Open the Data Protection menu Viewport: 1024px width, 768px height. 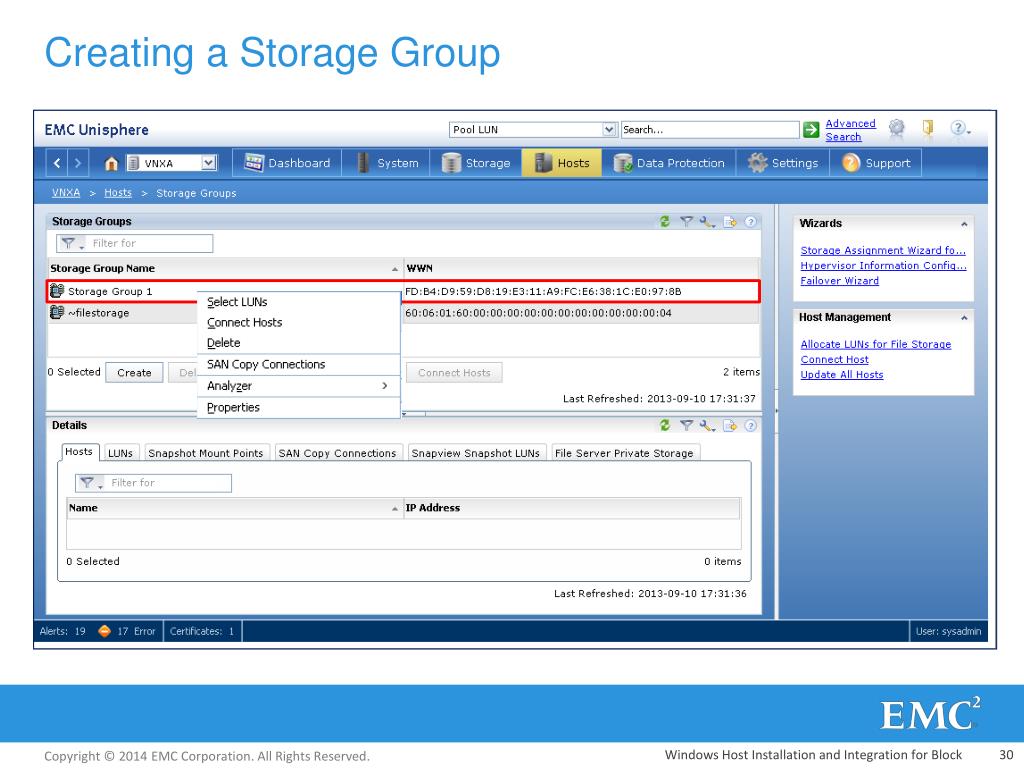(x=669, y=163)
